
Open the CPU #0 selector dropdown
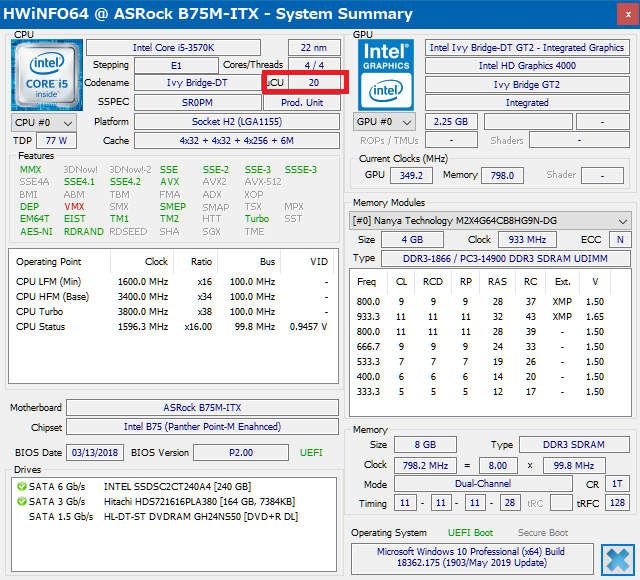point(42,122)
